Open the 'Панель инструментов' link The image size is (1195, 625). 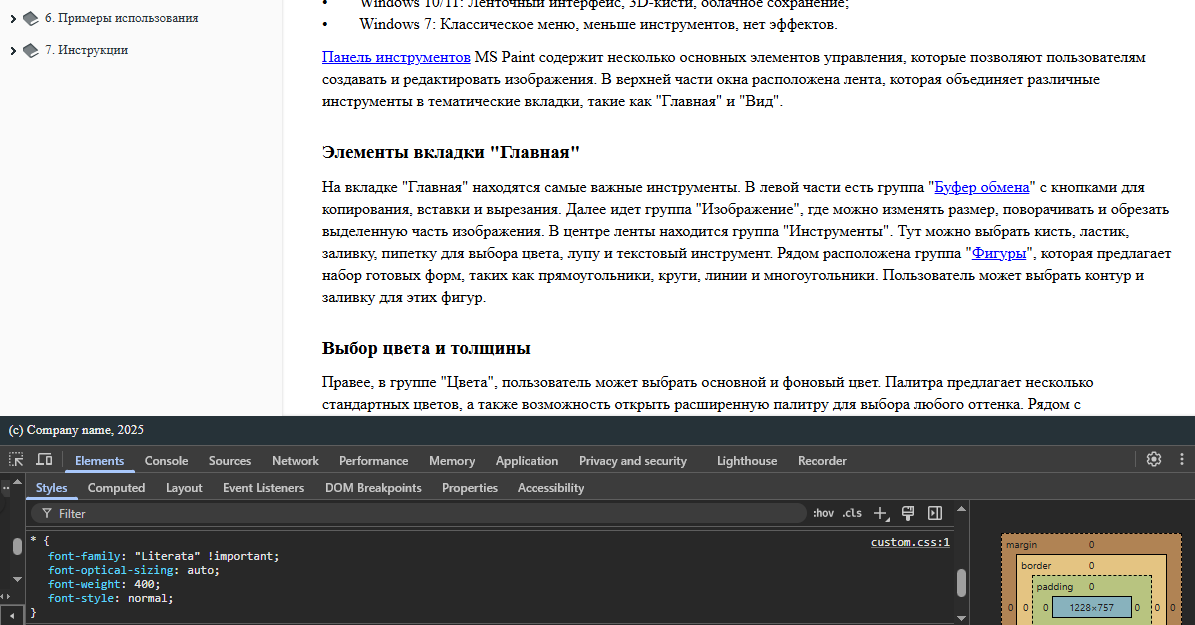(x=396, y=58)
